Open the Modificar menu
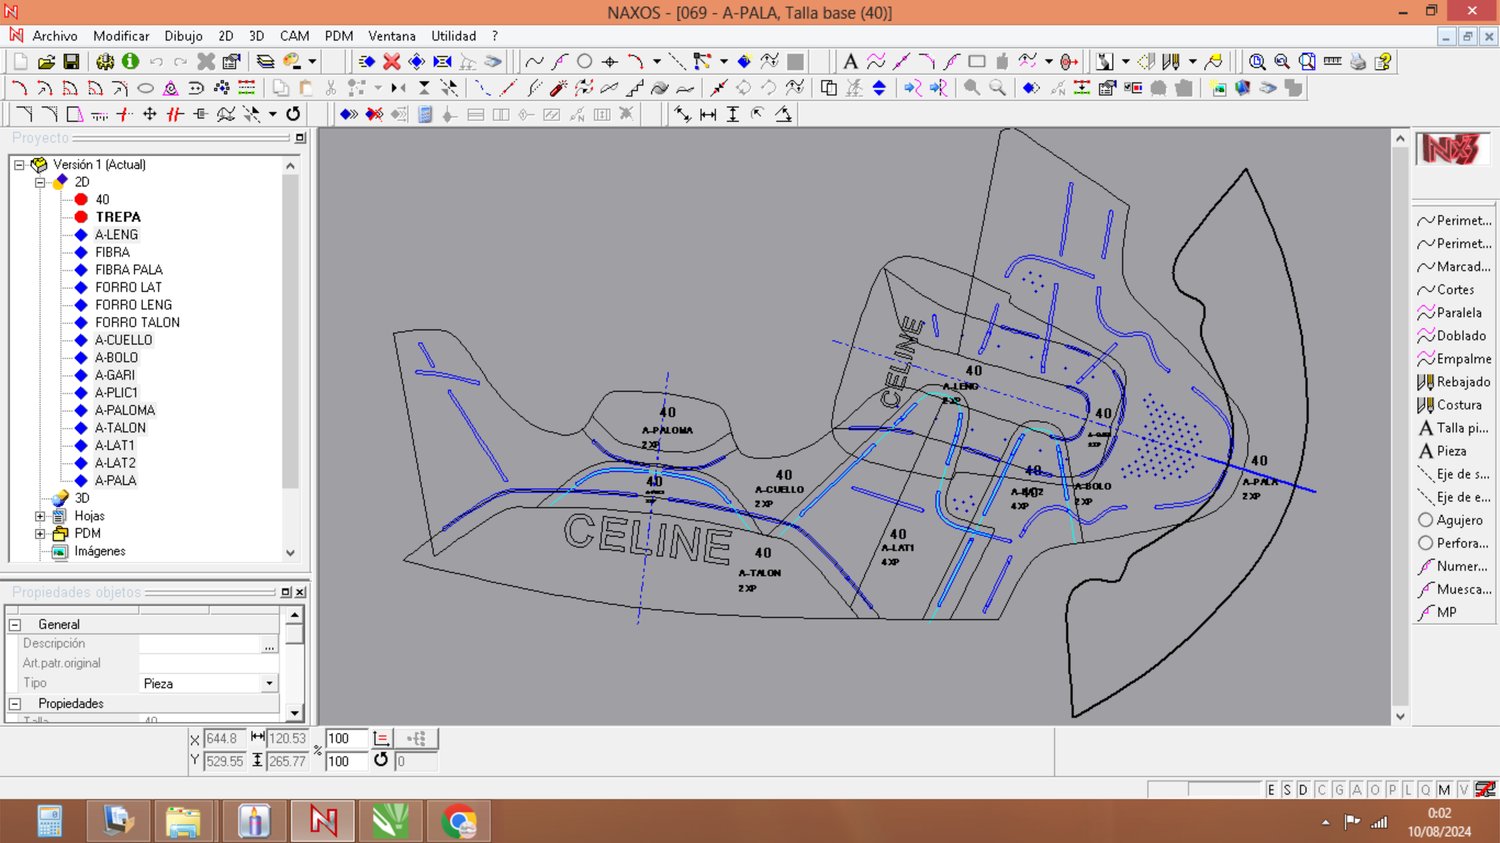Image resolution: width=1500 pixels, height=843 pixels. coord(121,36)
